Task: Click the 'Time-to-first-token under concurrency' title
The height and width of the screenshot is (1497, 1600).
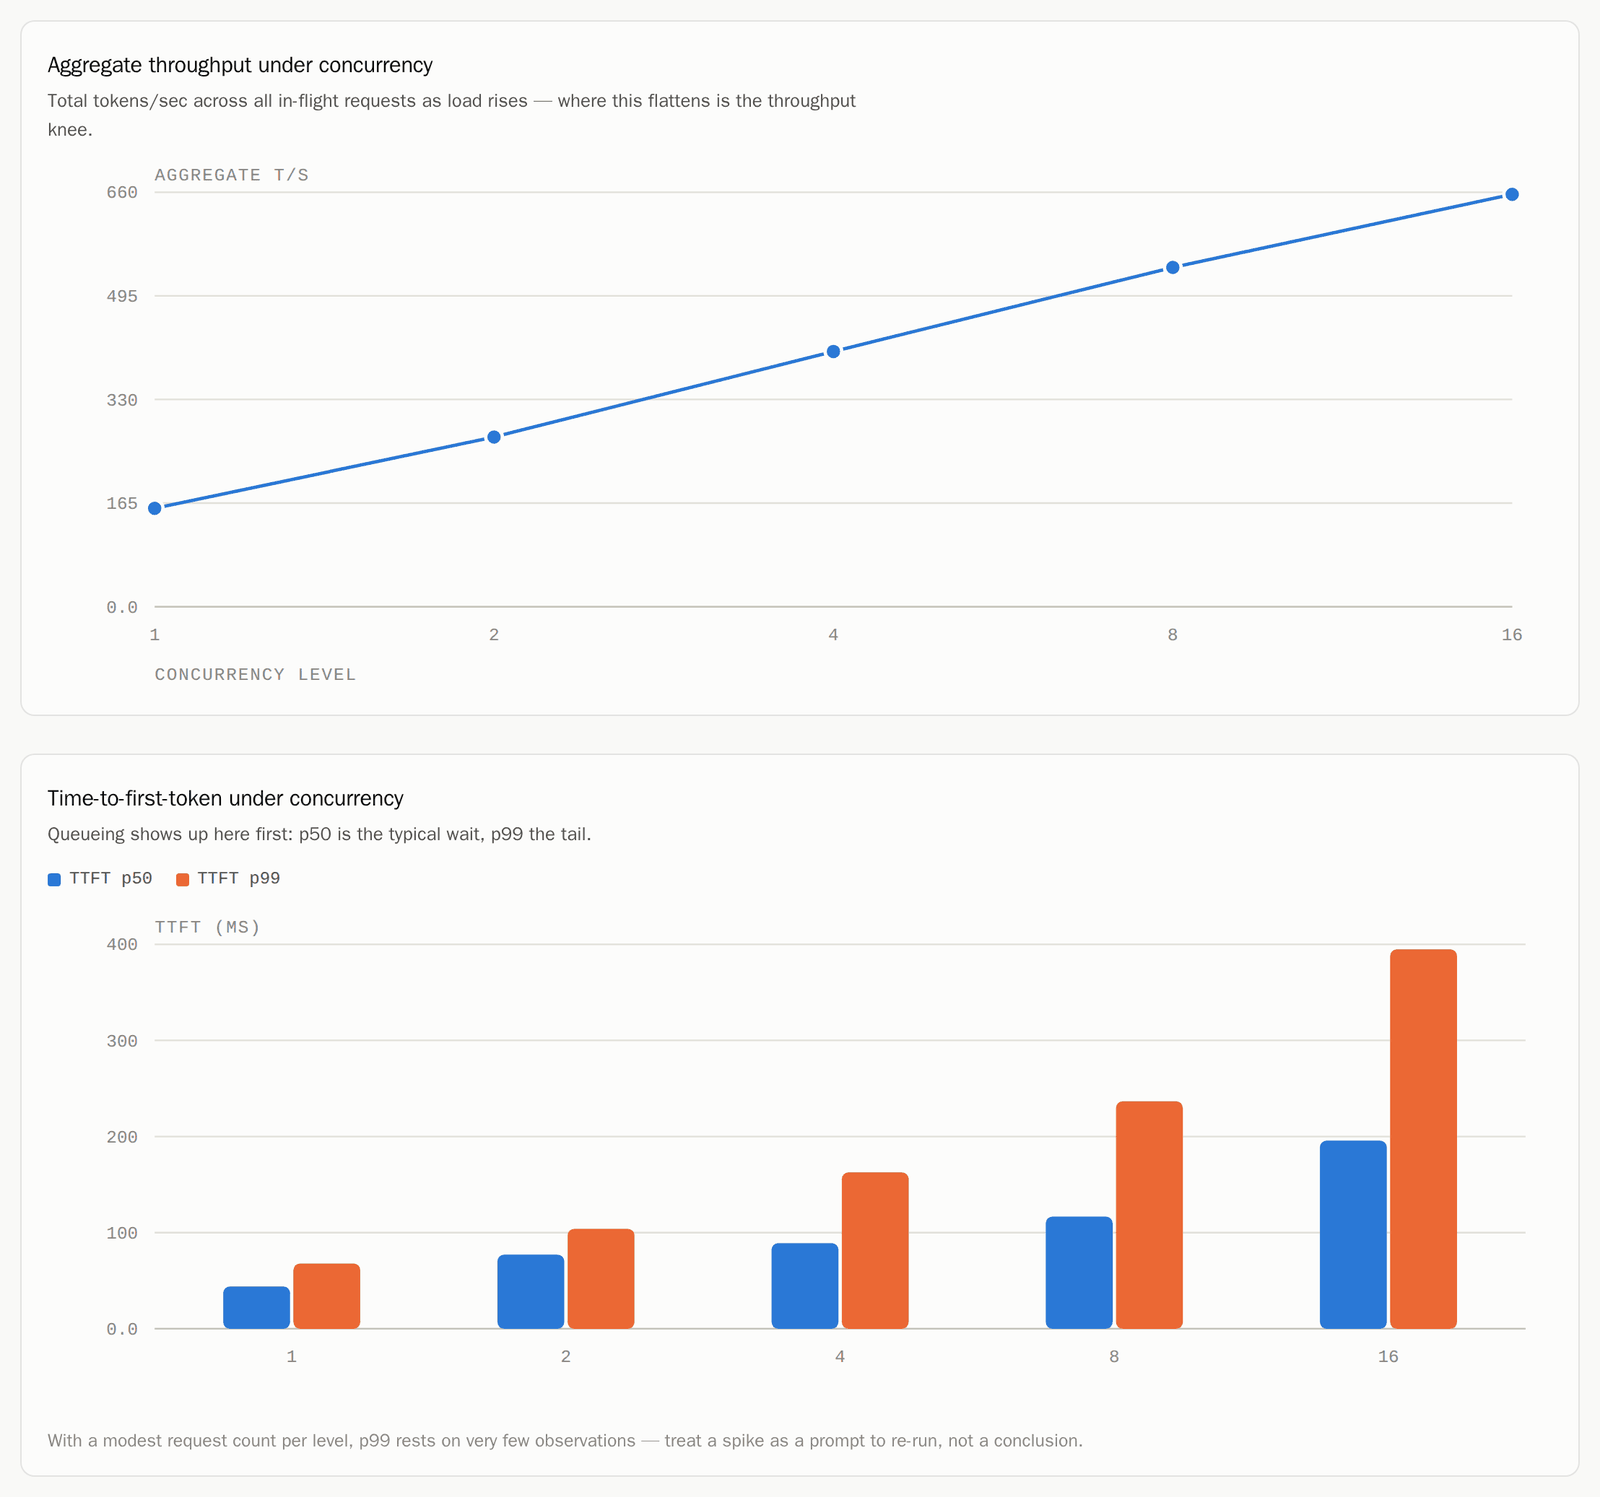Action: point(226,798)
